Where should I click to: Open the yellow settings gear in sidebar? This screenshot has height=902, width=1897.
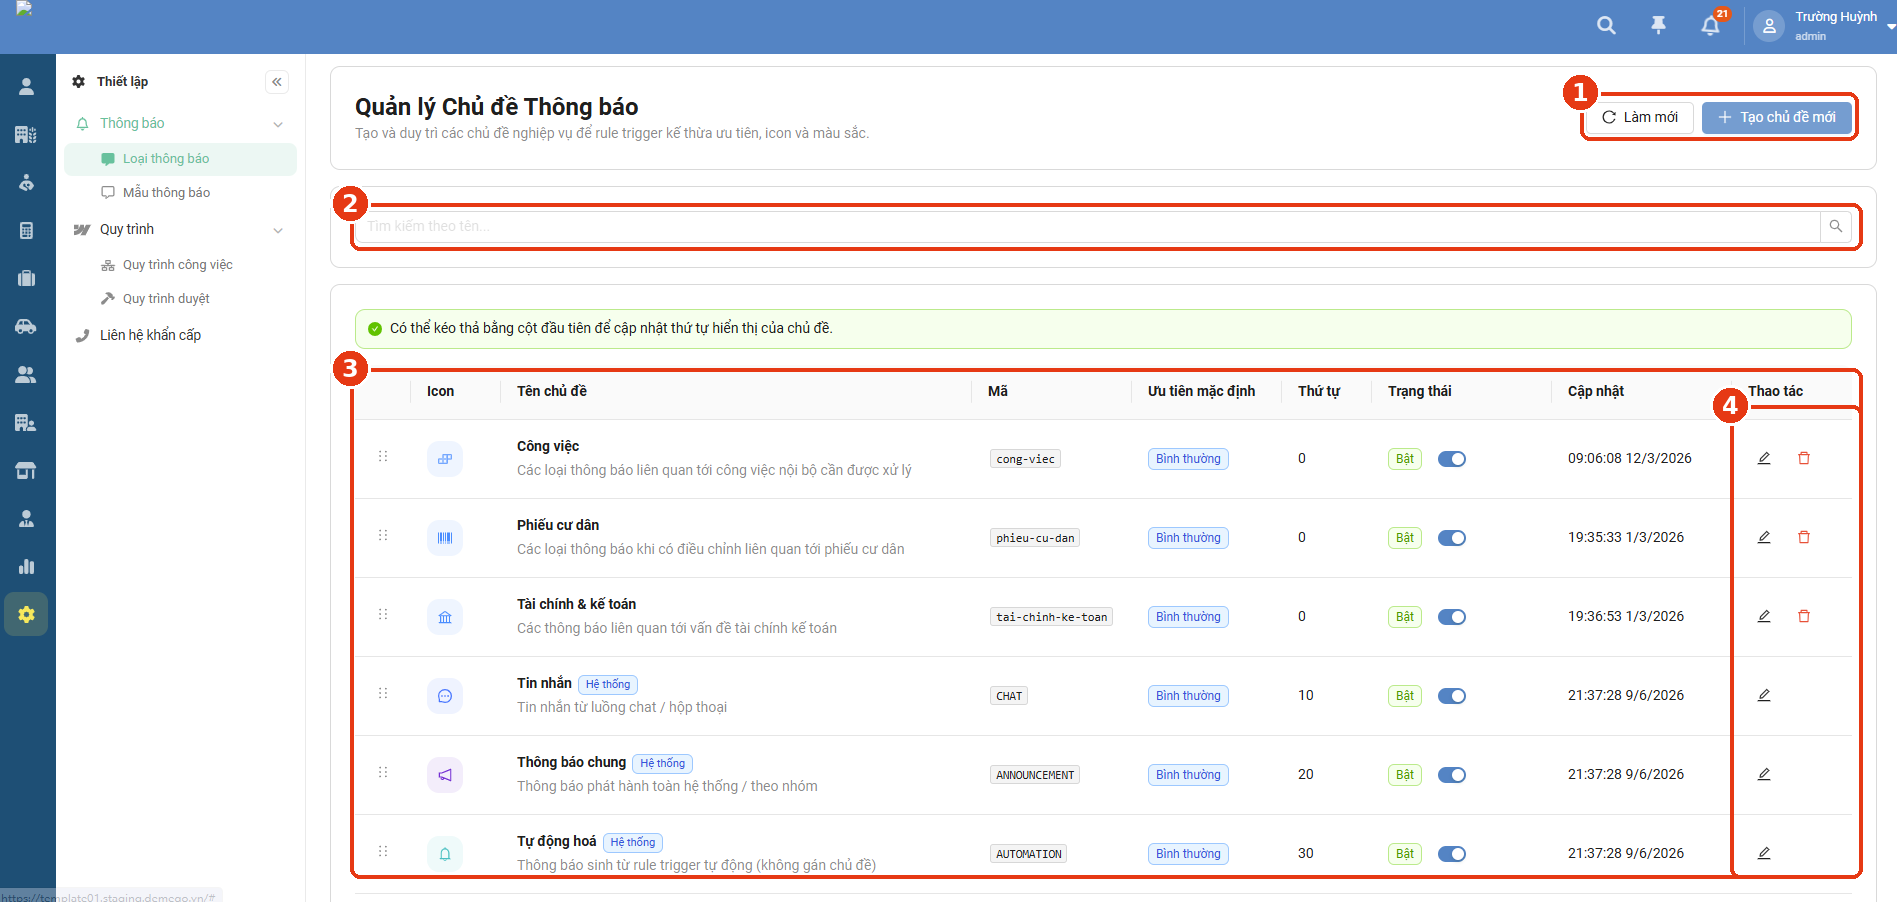tap(26, 614)
